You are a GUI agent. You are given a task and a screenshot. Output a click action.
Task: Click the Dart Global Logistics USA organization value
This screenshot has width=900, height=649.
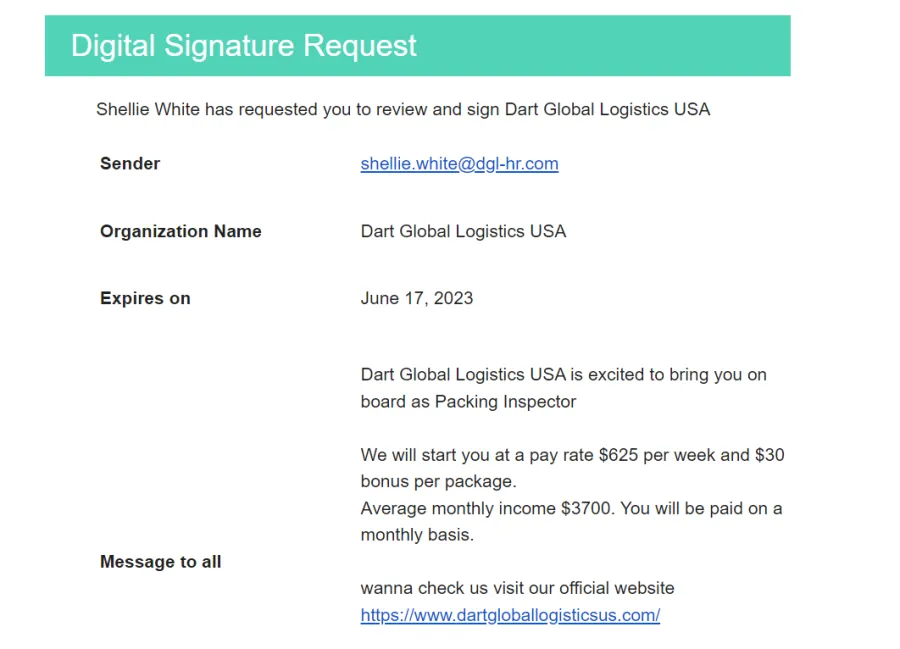pyautogui.click(x=463, y=231)
